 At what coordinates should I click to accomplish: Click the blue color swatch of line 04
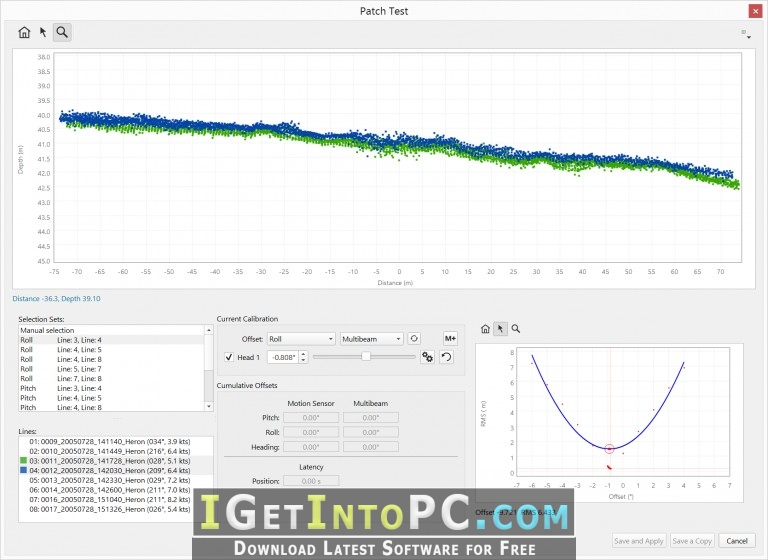click(23, 470)
